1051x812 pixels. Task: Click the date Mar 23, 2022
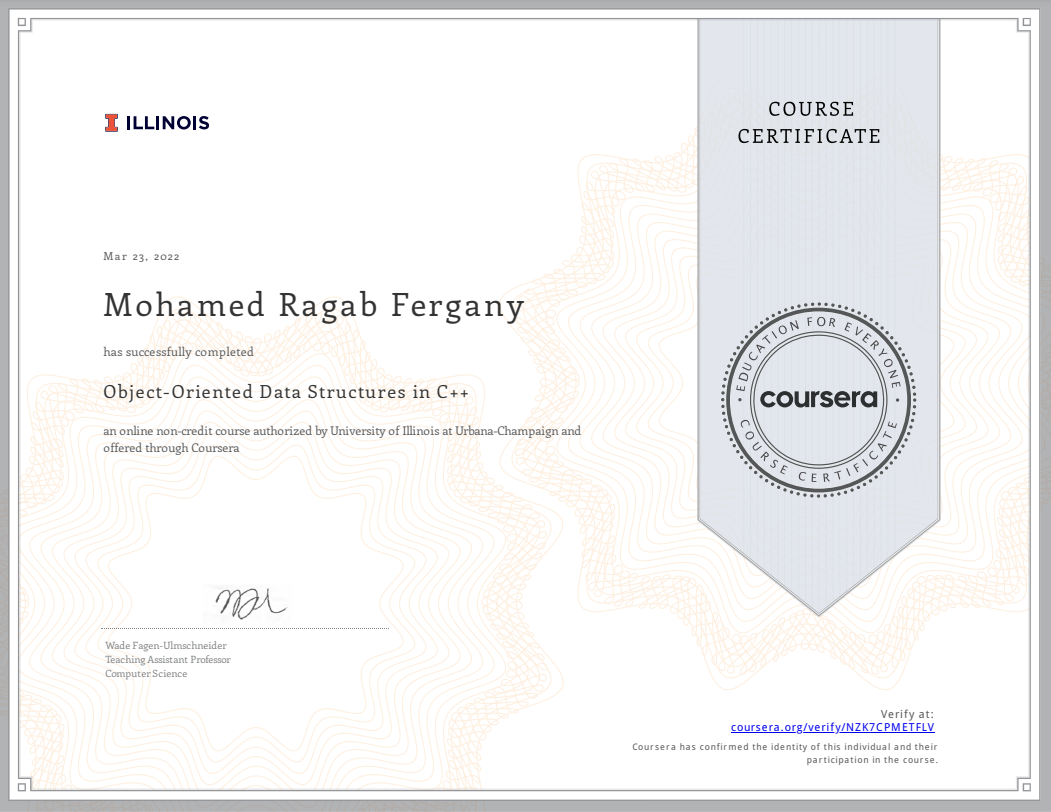141,256
